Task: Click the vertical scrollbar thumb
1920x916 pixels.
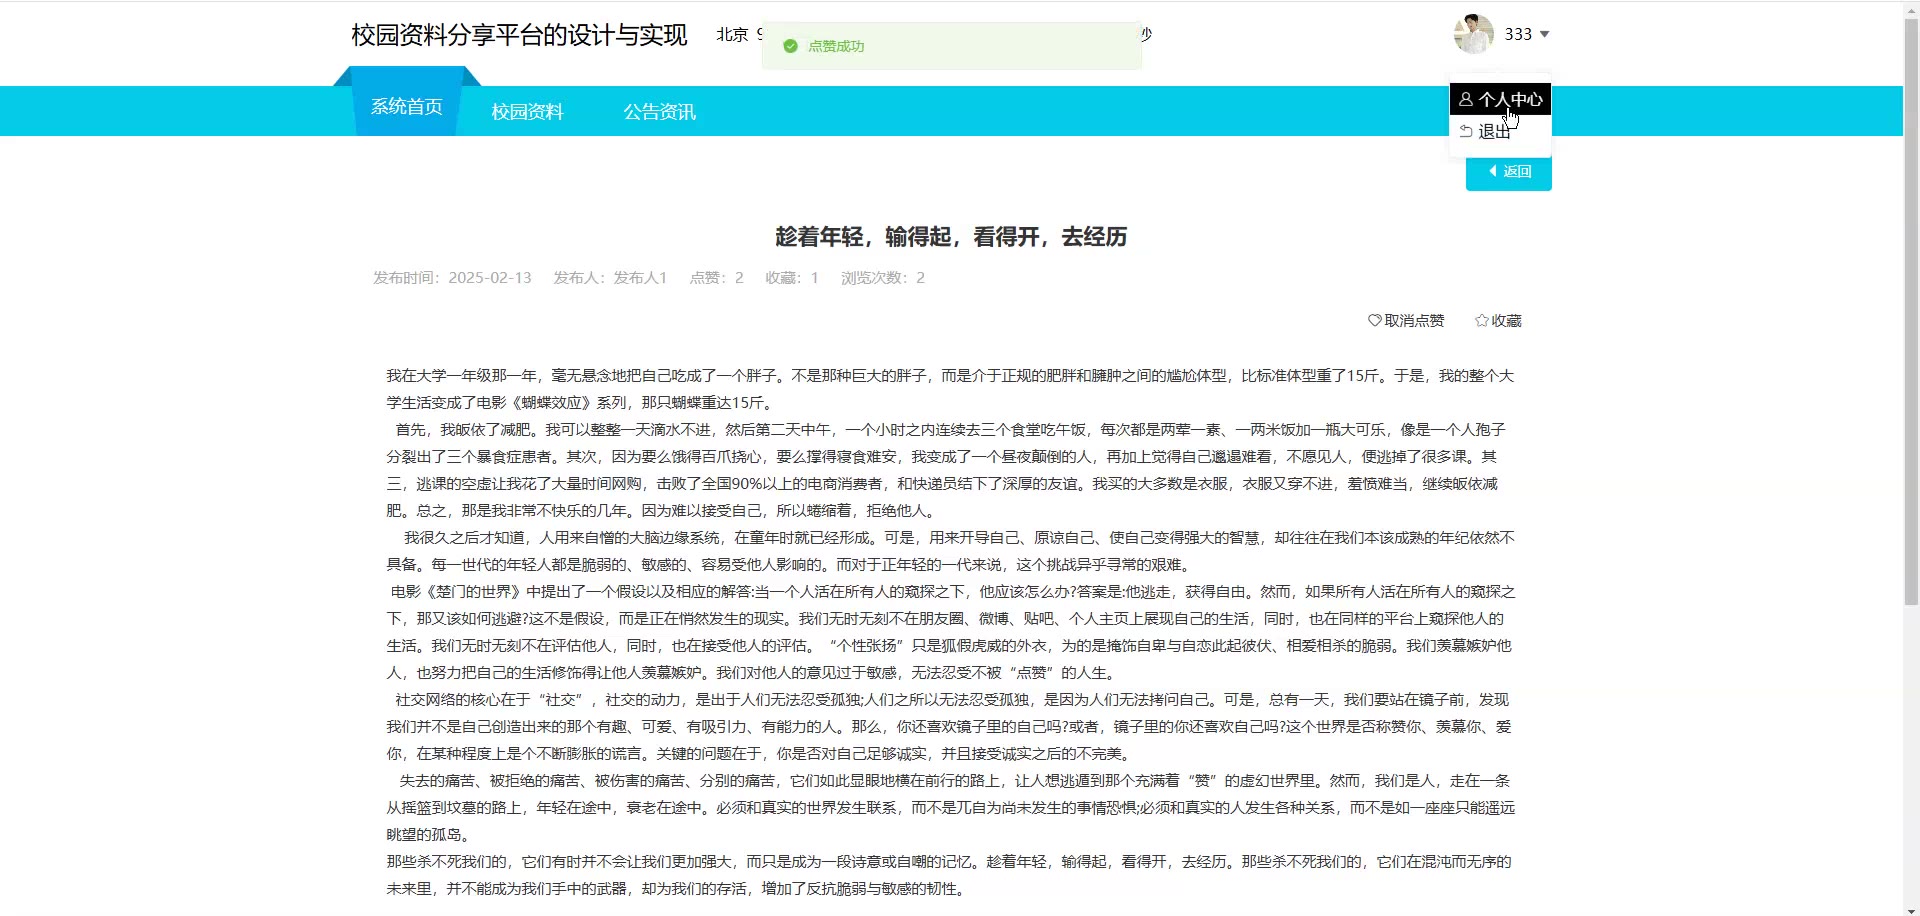Action: 1911,300
